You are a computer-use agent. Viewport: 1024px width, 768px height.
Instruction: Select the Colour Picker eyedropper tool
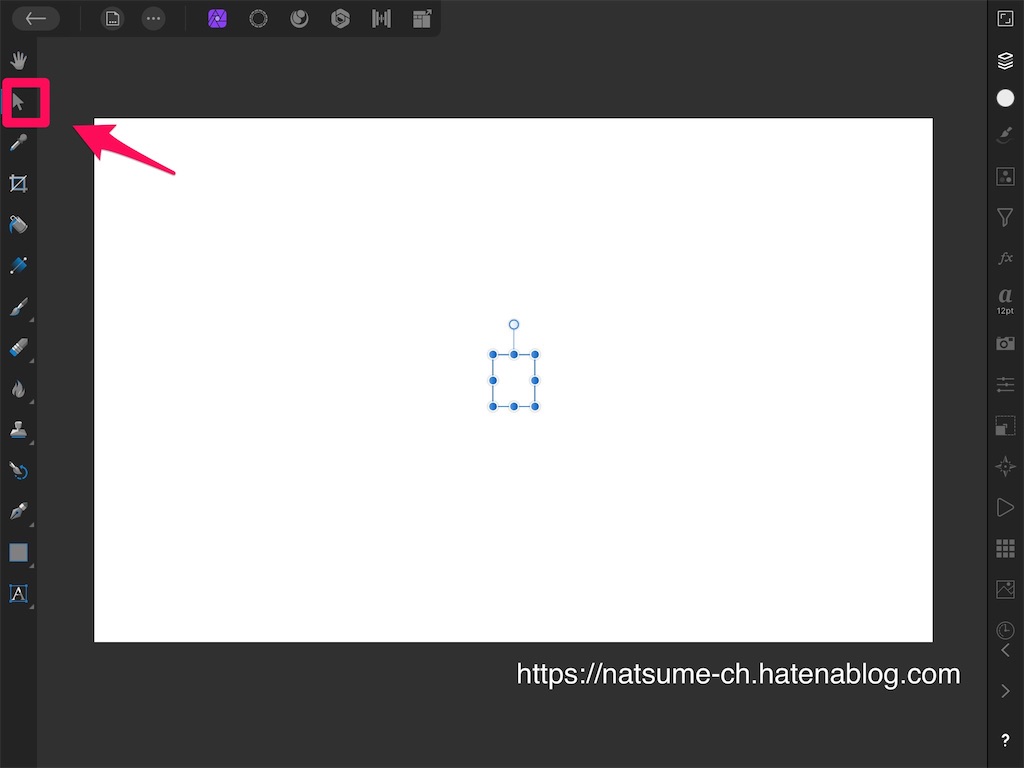18,142
